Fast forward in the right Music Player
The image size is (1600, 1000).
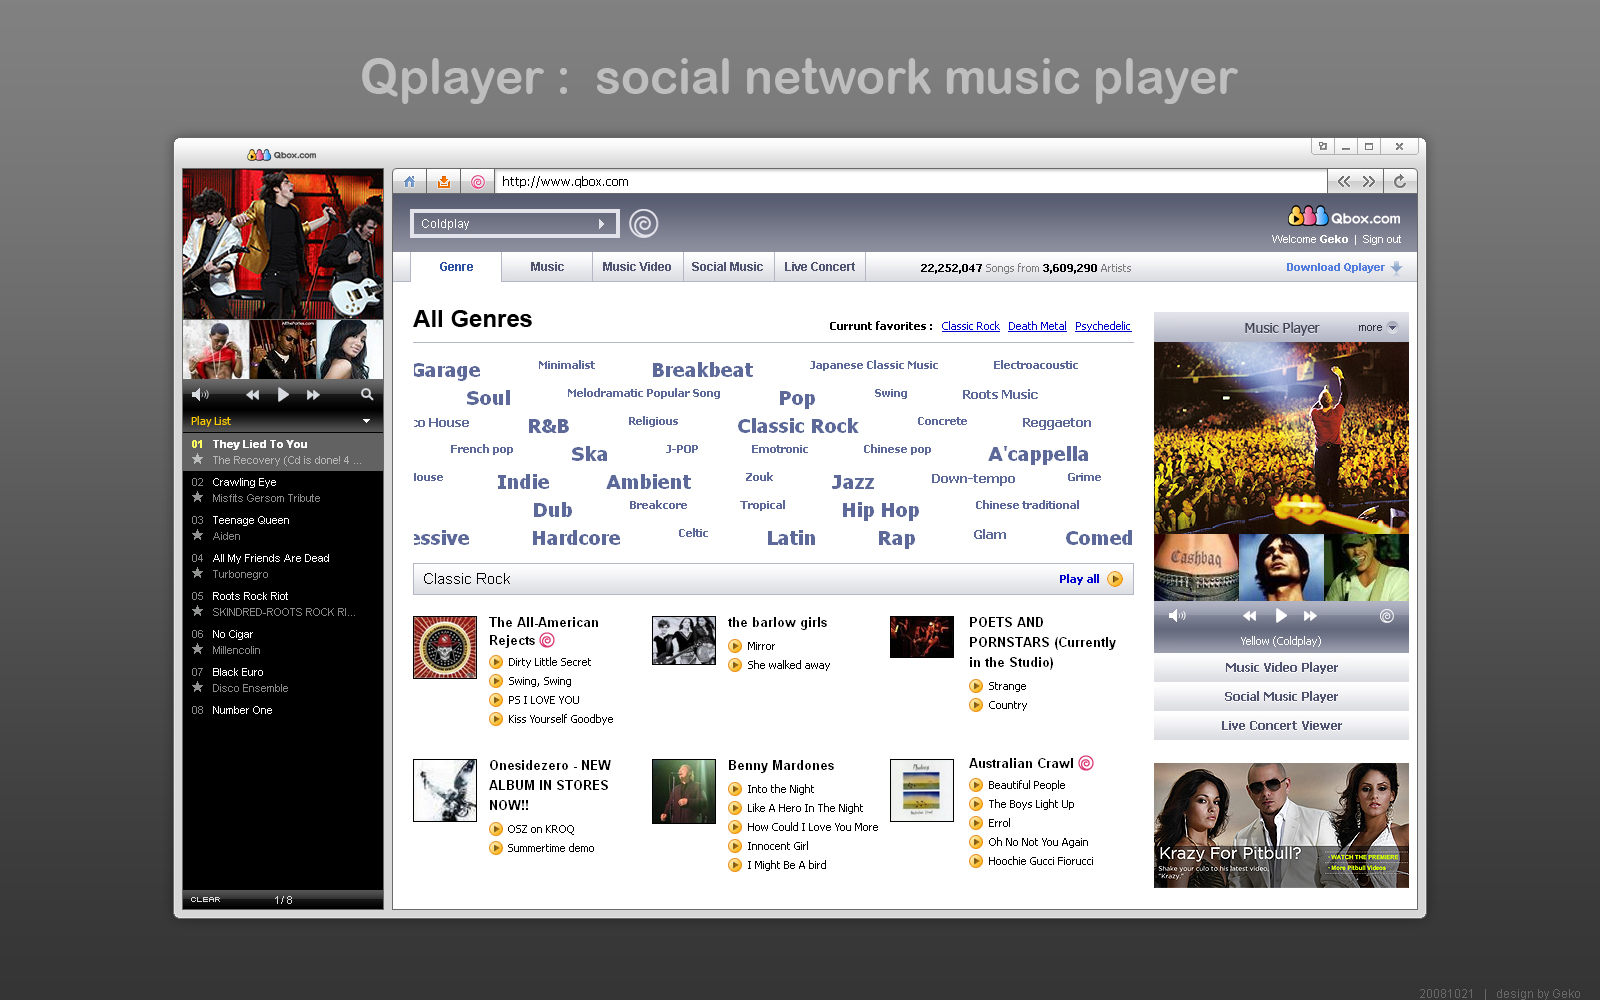[x=1310, y=616]
